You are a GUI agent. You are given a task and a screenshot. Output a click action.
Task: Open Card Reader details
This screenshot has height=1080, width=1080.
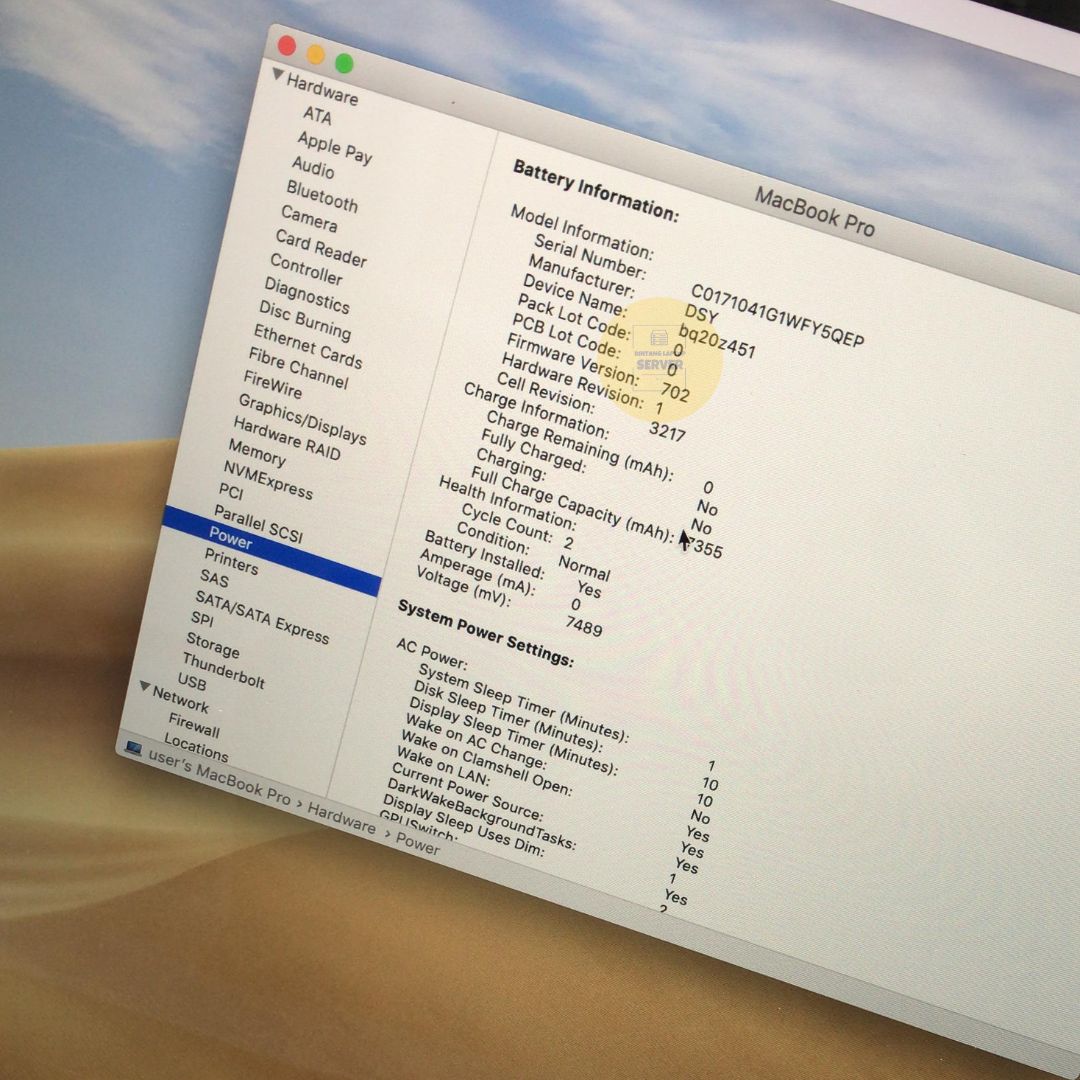point(321,248)
